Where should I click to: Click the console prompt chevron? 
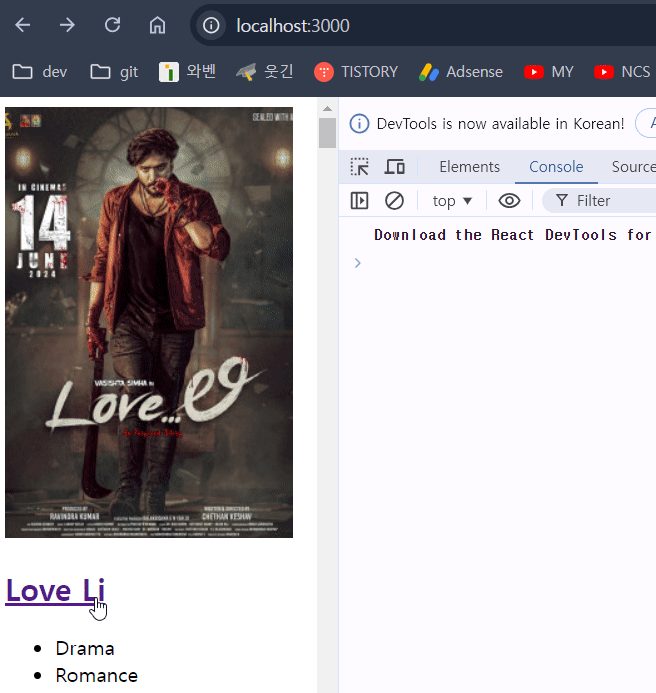pyautogui.click(x=358, y=263)
